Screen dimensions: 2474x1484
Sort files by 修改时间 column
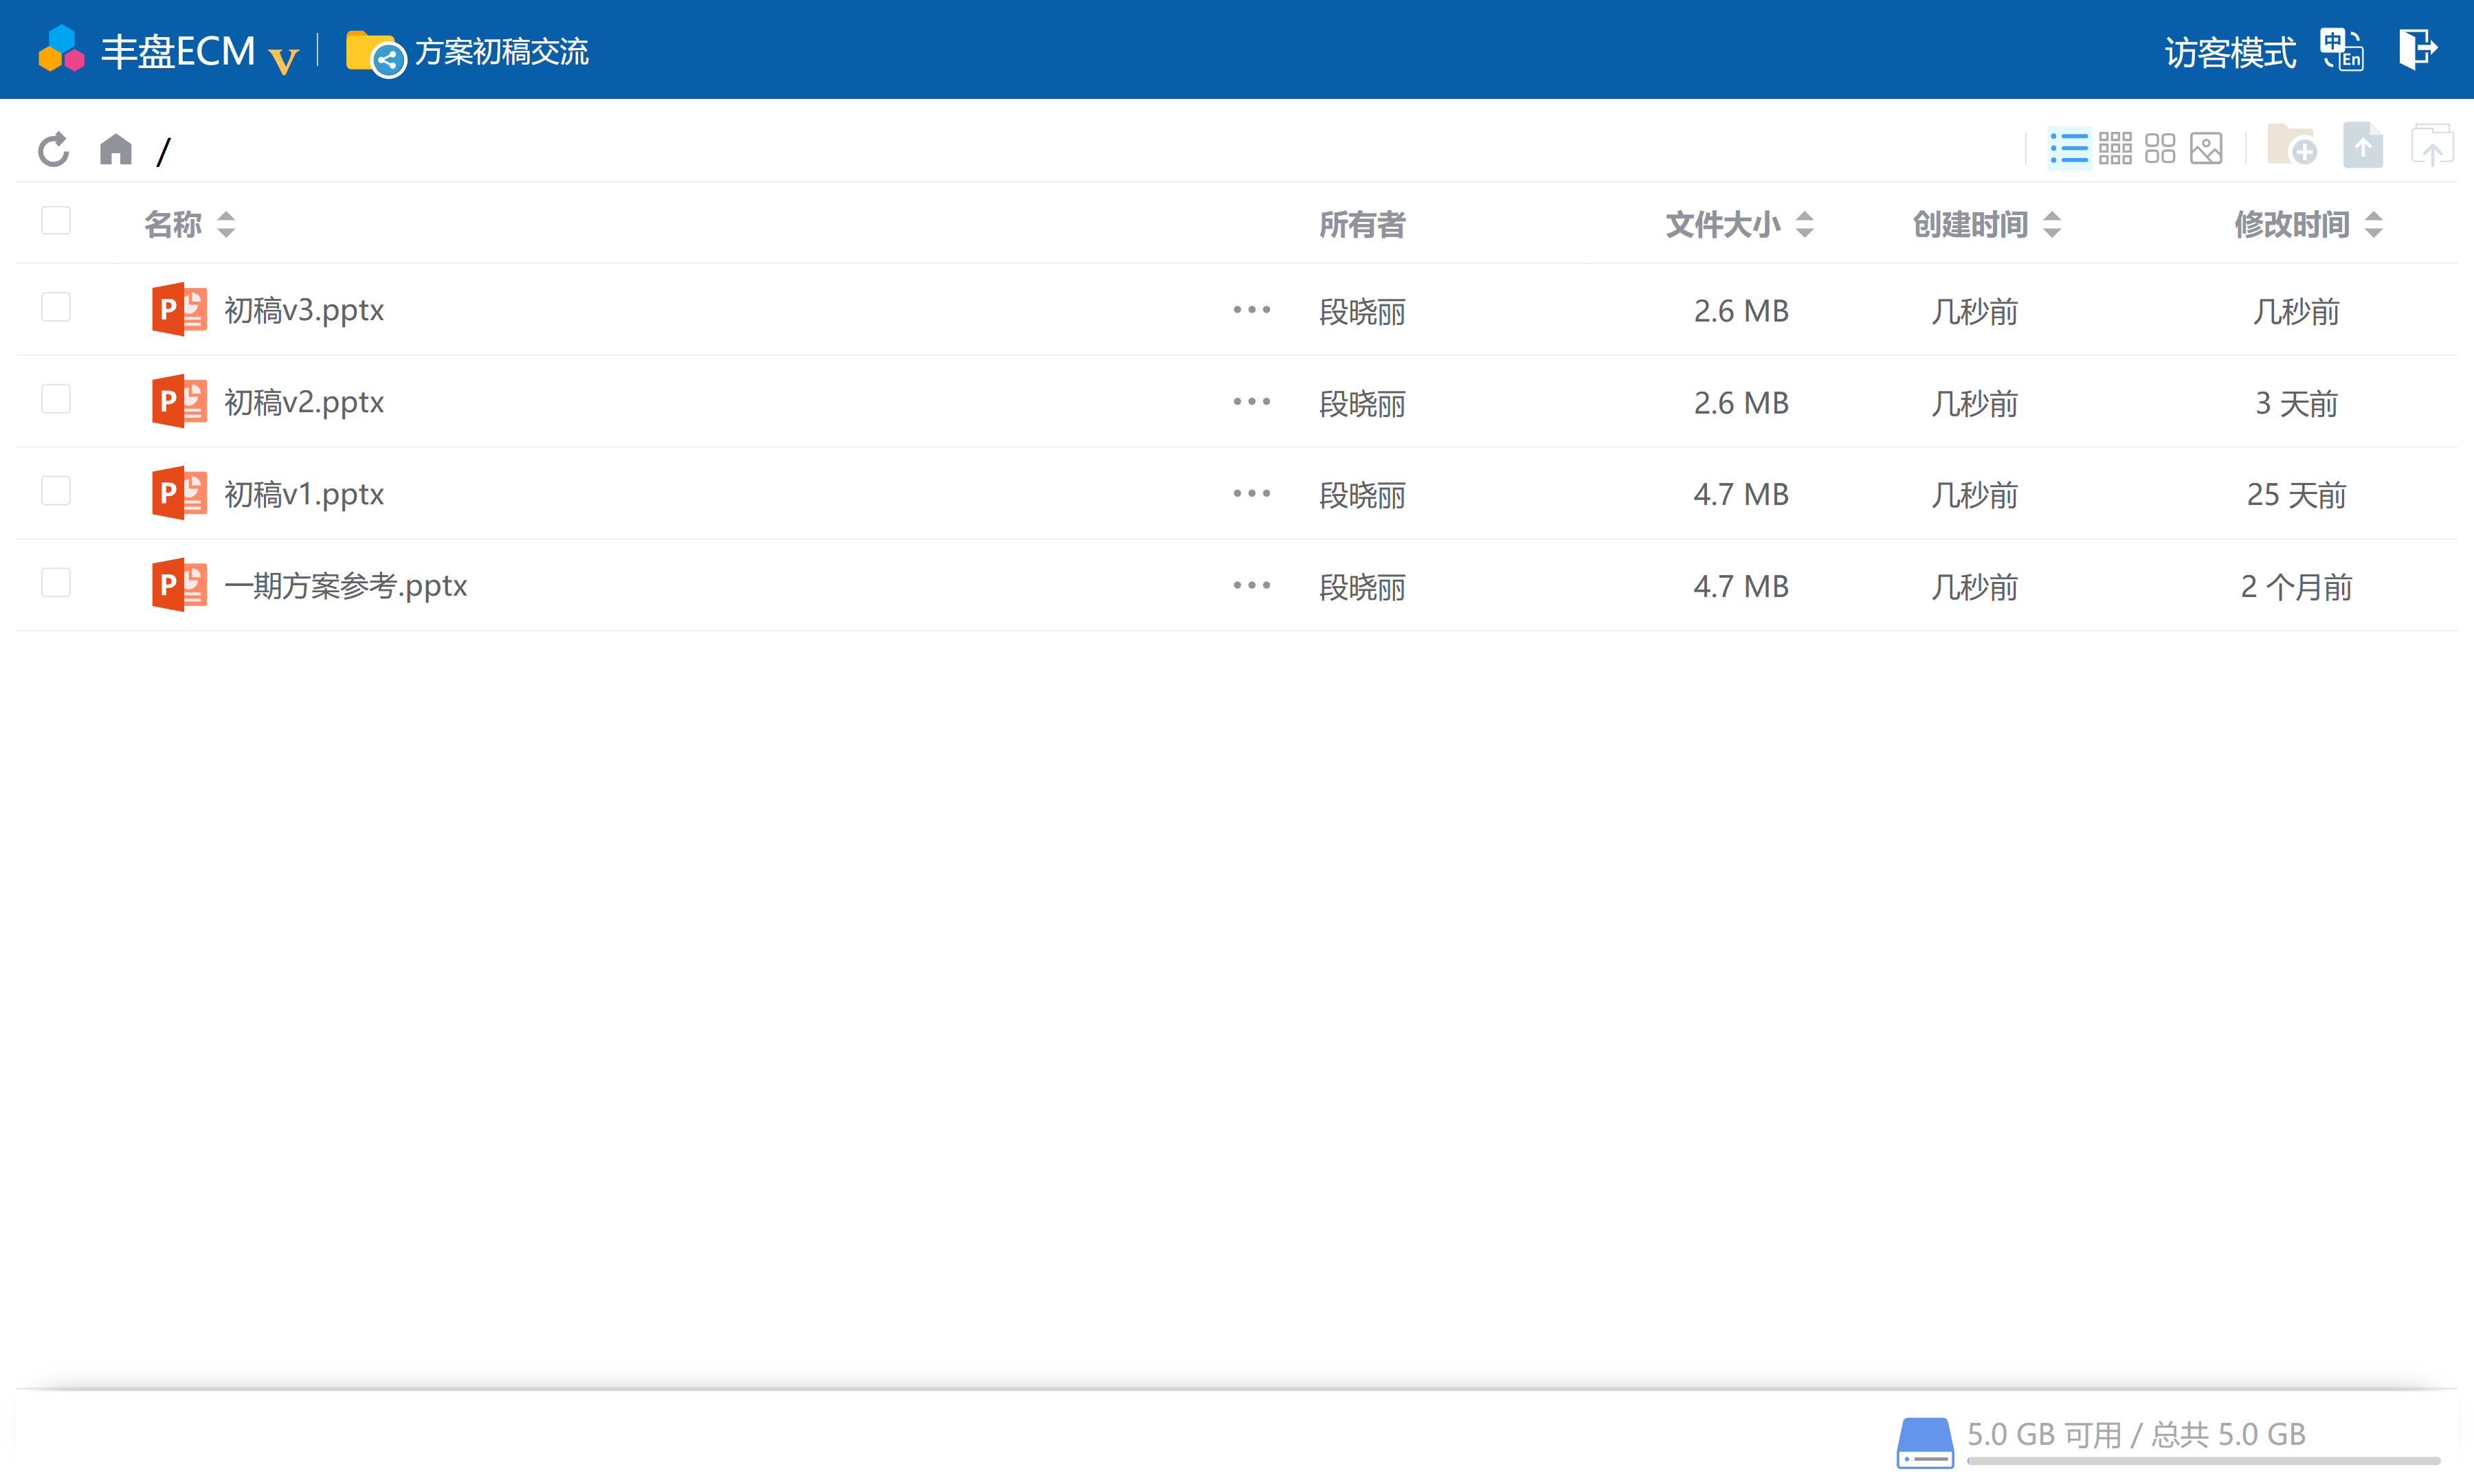tap(2308, 224)
